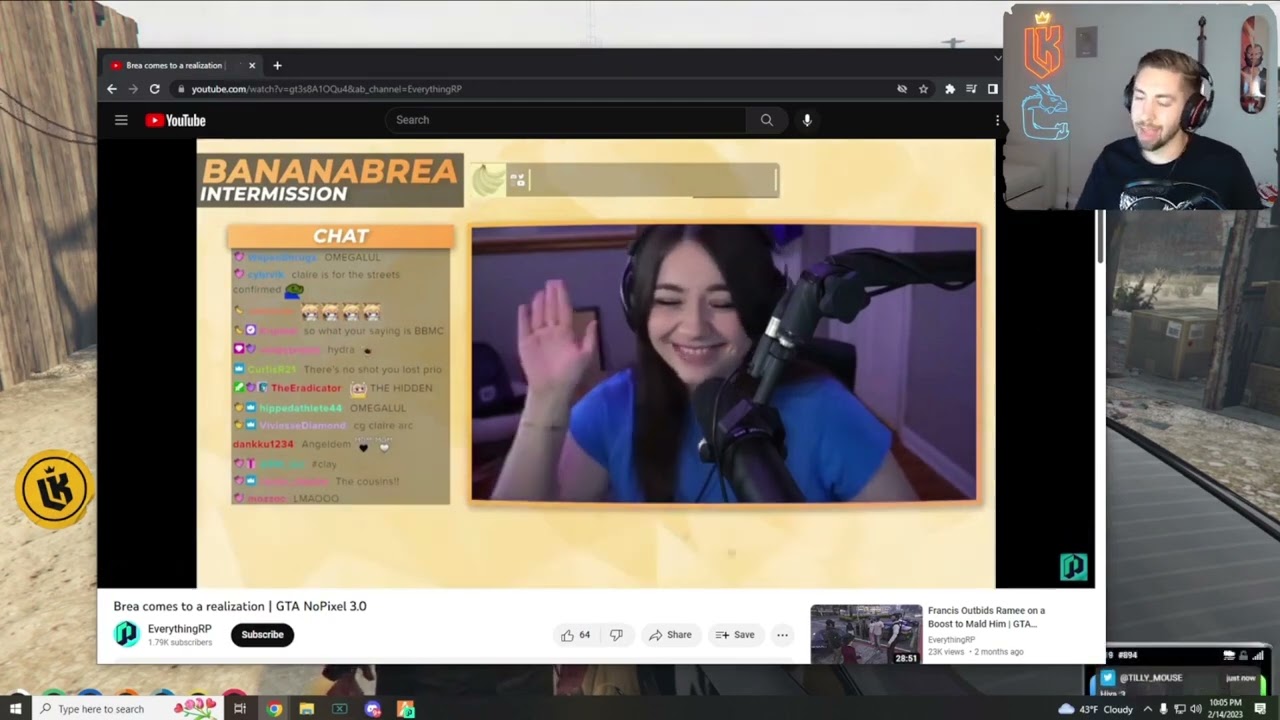Click the video player area
Screen dimensions: 1280x720
[x=596, y=363]
